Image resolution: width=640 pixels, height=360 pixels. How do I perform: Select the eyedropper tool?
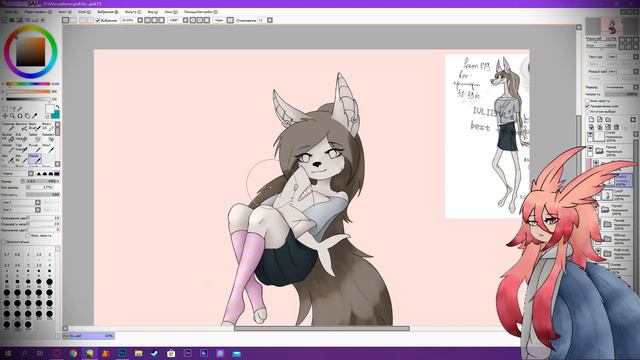(x=34, y=116)
